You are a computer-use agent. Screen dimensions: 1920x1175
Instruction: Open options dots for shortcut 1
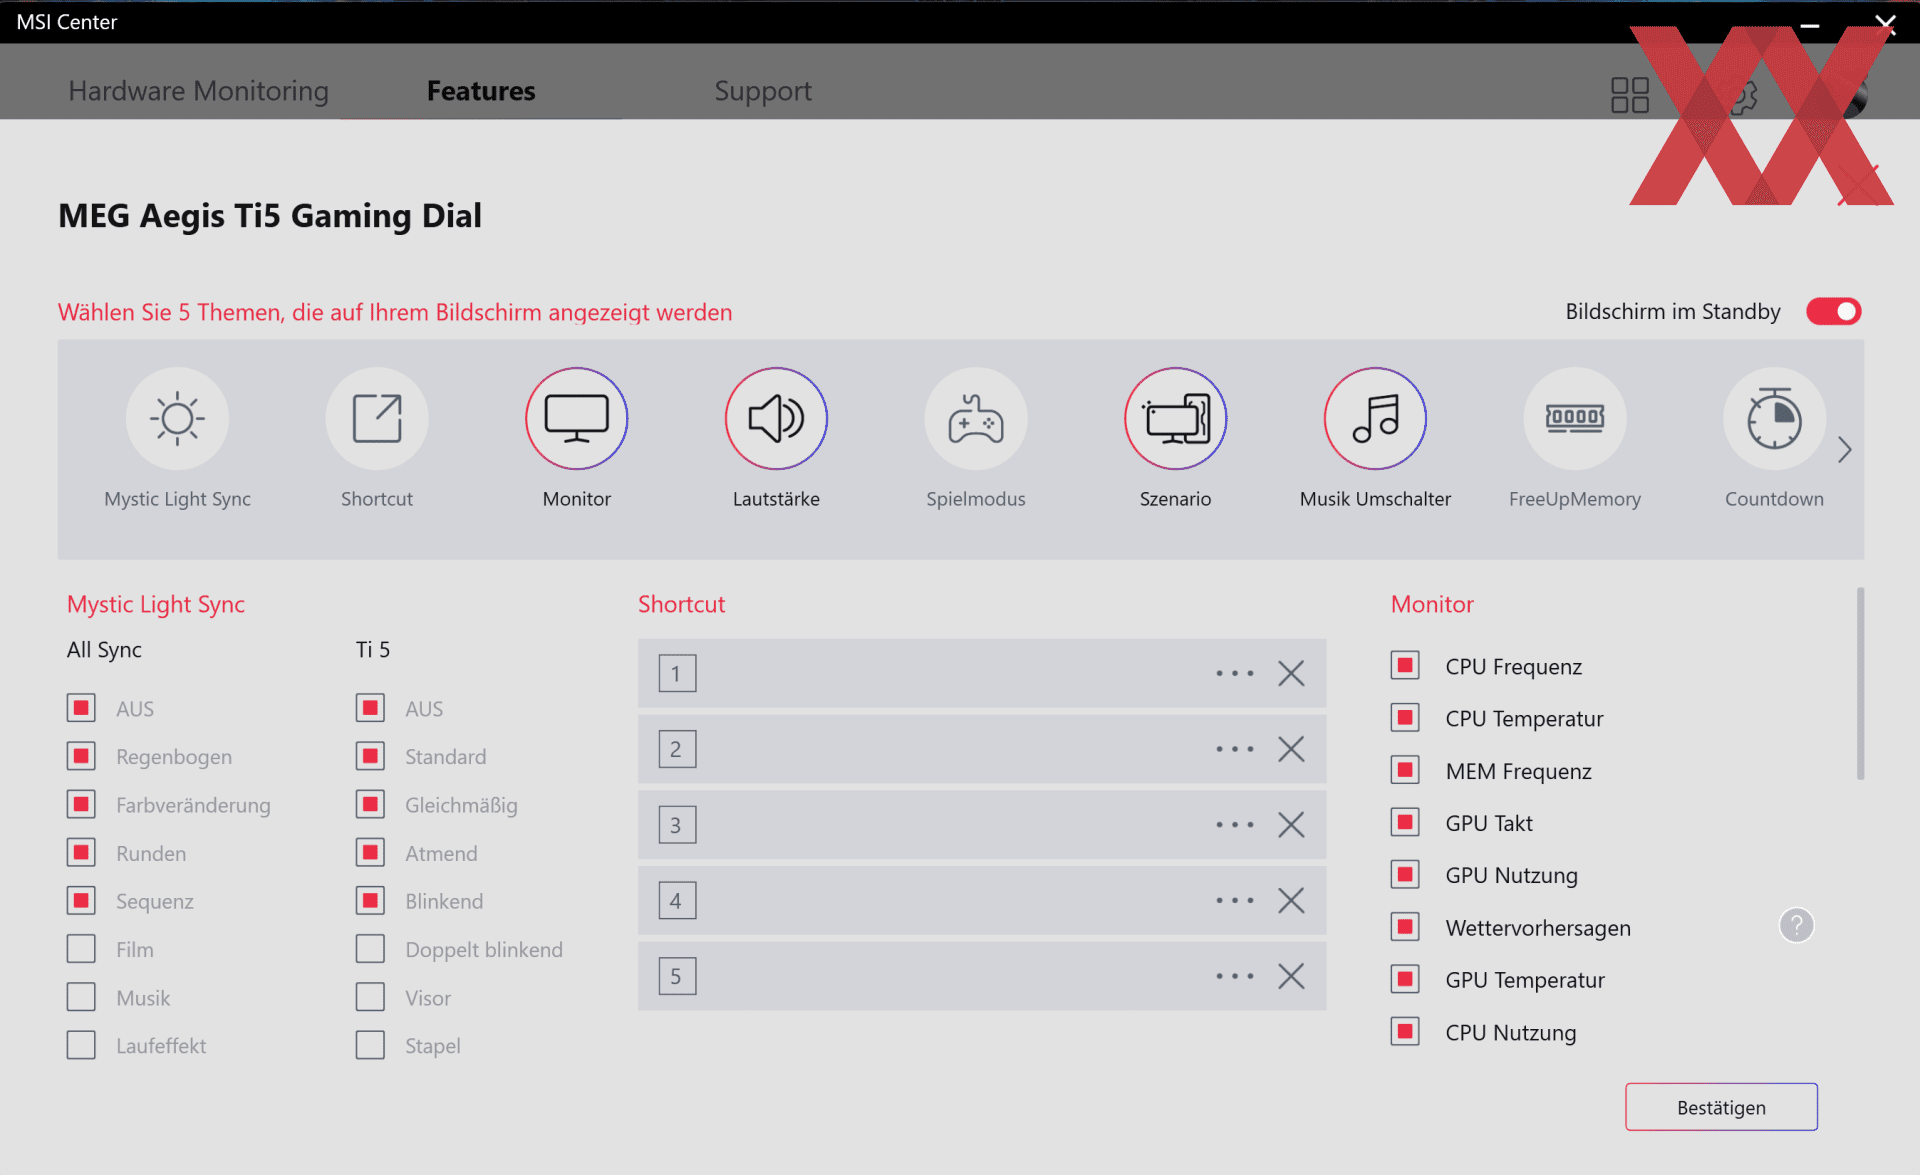click(1235, 673)
